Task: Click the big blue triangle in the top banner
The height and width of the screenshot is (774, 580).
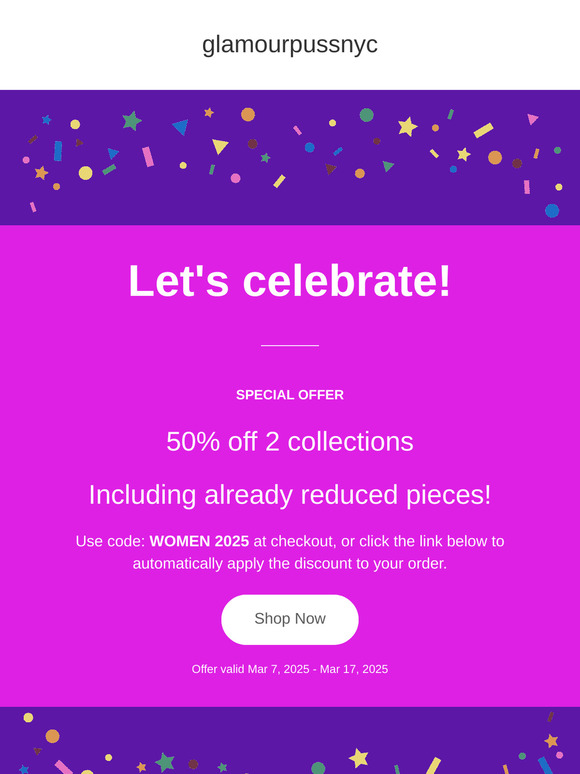Action: [x=181, y=127]
